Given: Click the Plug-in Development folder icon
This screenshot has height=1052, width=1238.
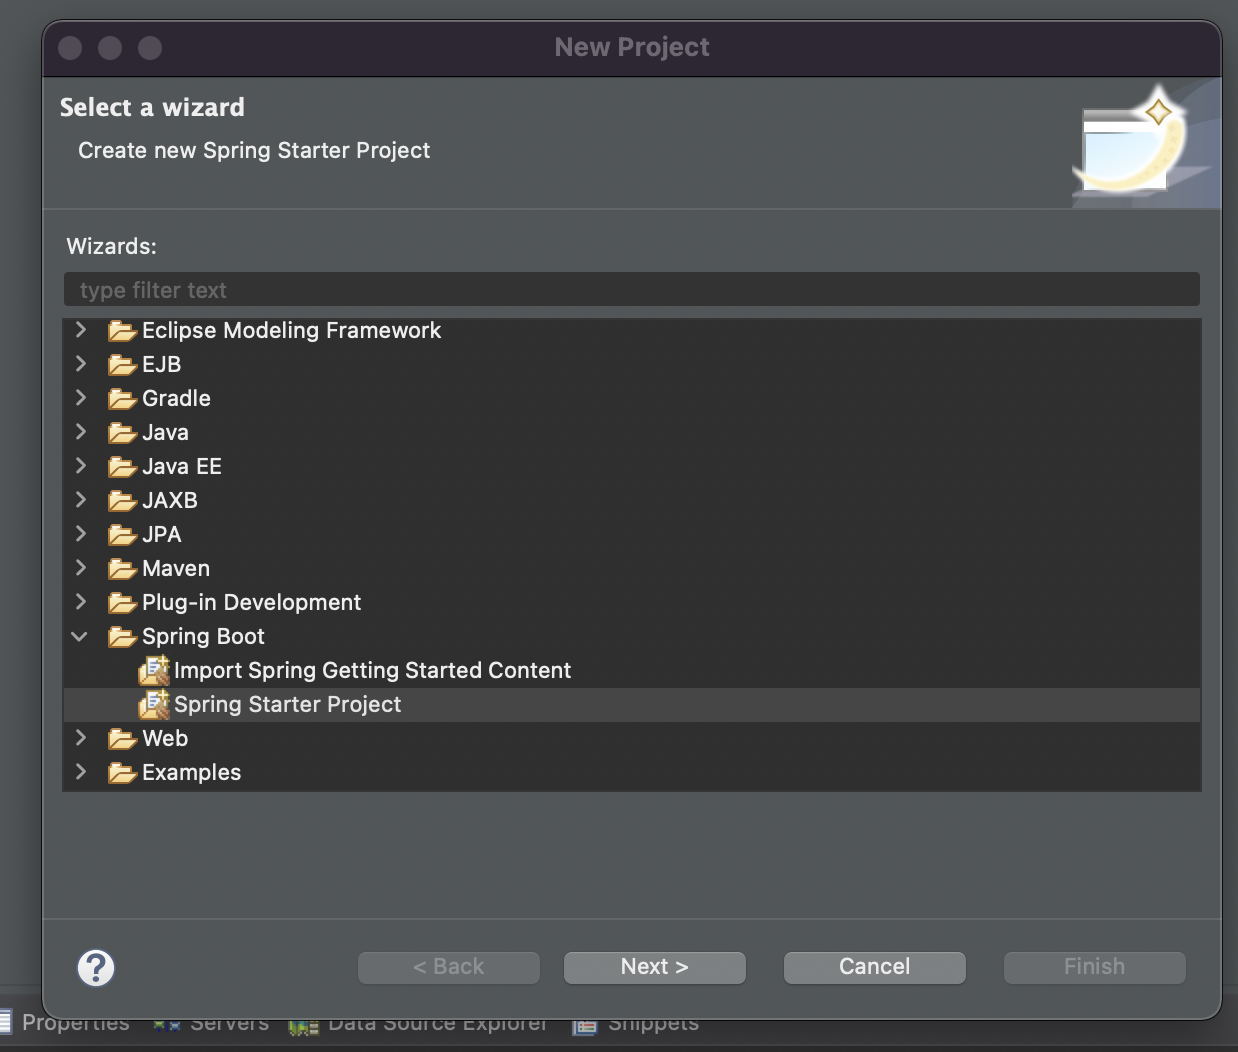Looking at the screenshot, I should (x=122, y=603).
